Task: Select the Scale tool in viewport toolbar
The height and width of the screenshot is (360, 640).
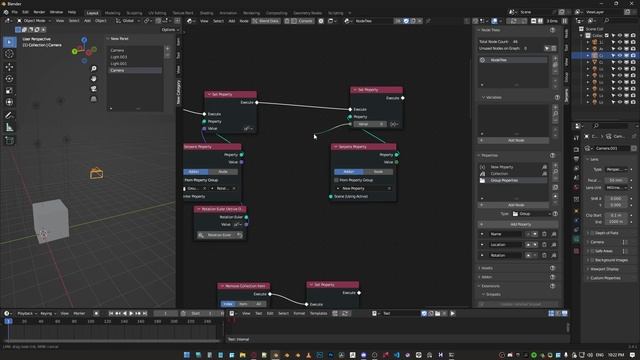Action: coord(9,91)
